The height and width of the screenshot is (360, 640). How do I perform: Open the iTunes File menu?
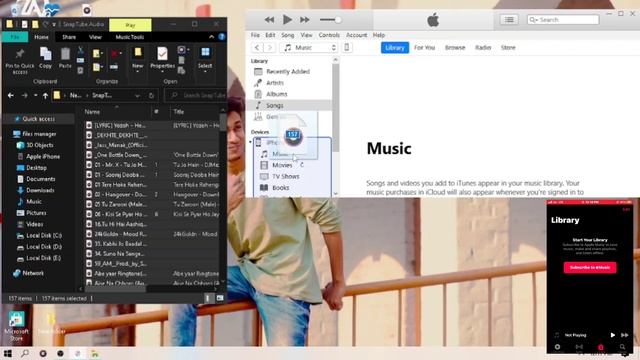[x=255, y=35]
